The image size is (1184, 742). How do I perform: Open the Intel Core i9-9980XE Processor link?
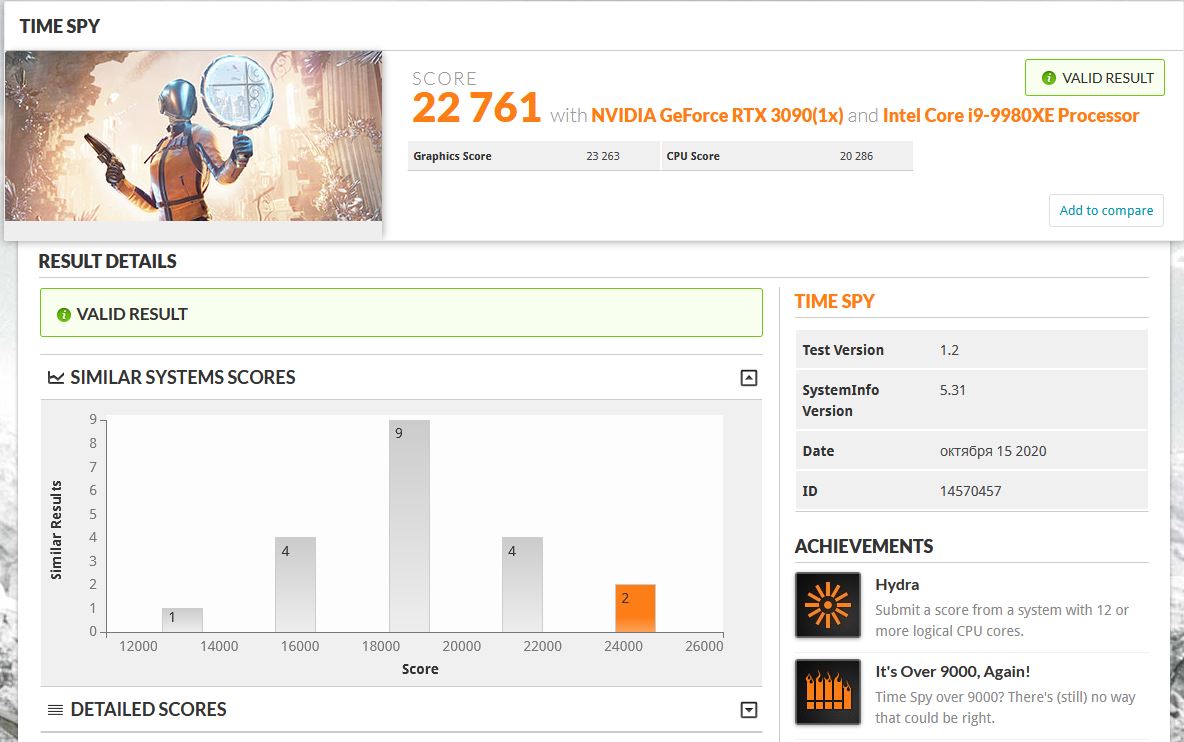[x=1013, y=115]
